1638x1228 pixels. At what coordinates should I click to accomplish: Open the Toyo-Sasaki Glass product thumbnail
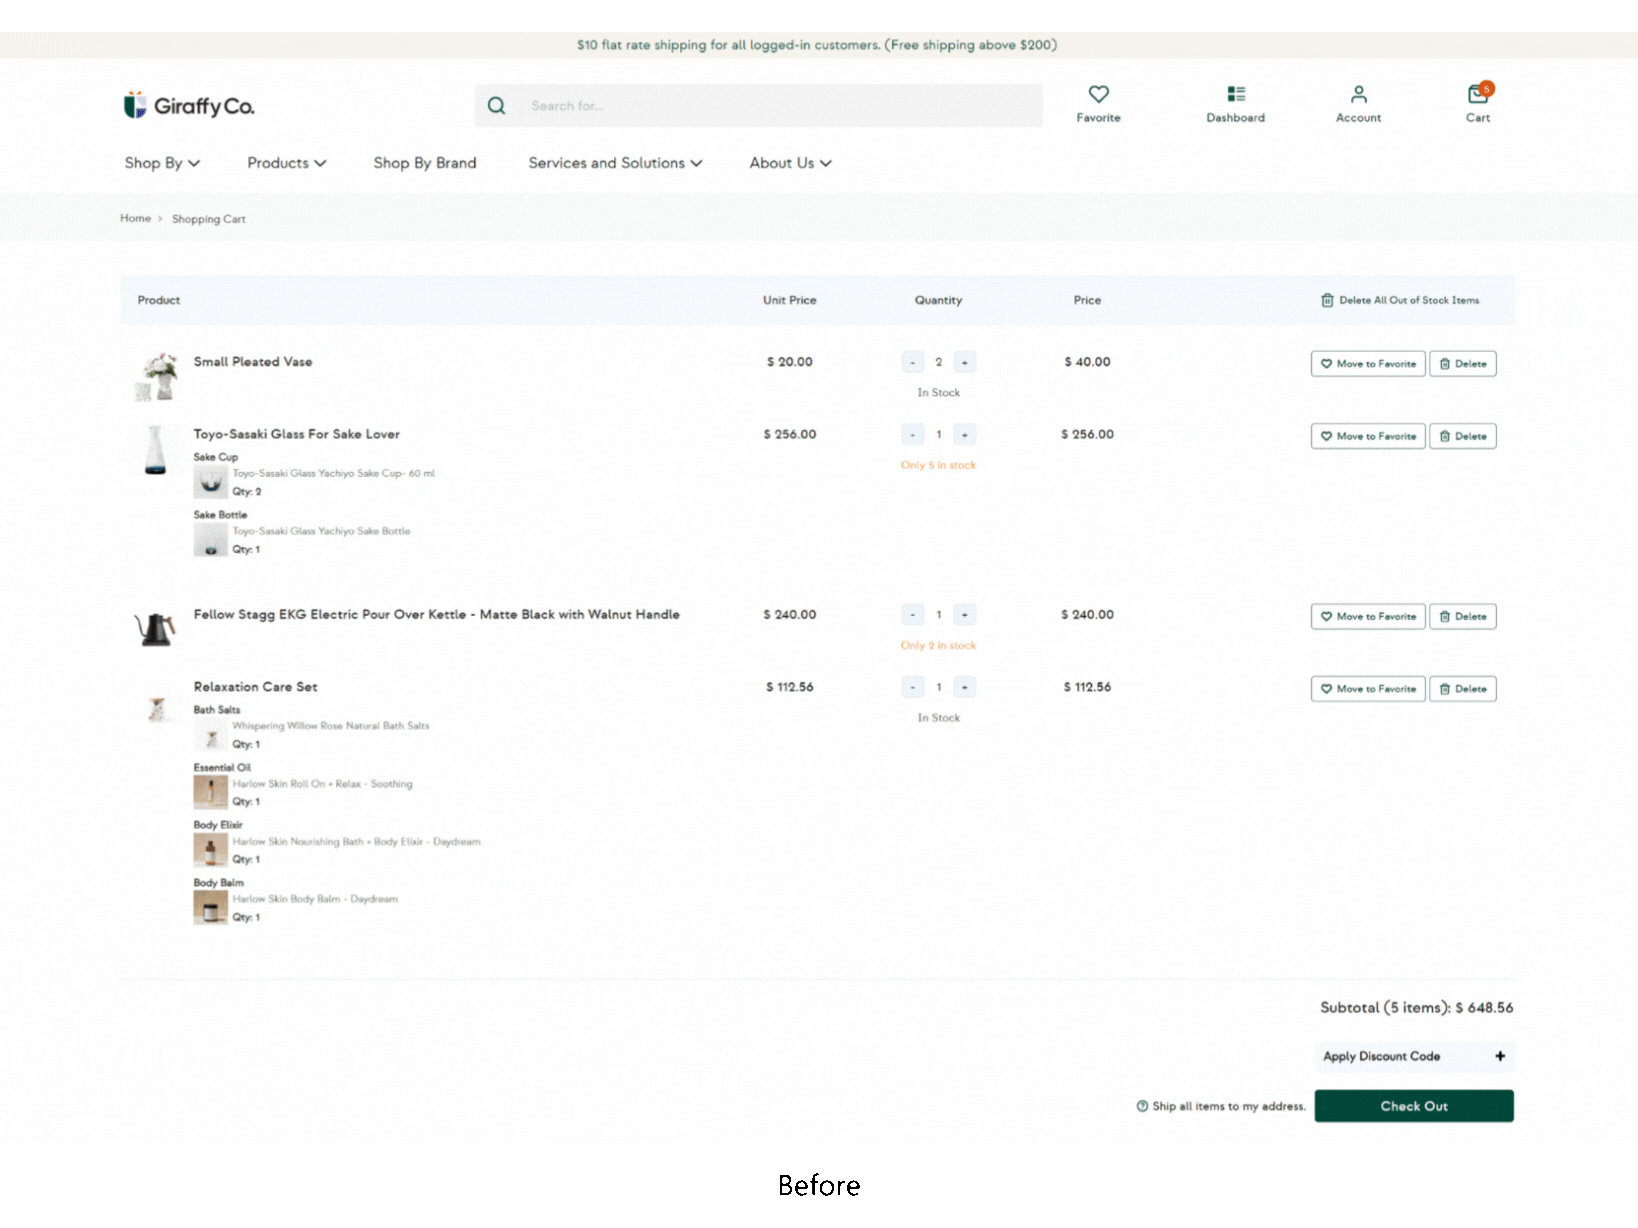point(156,449)
